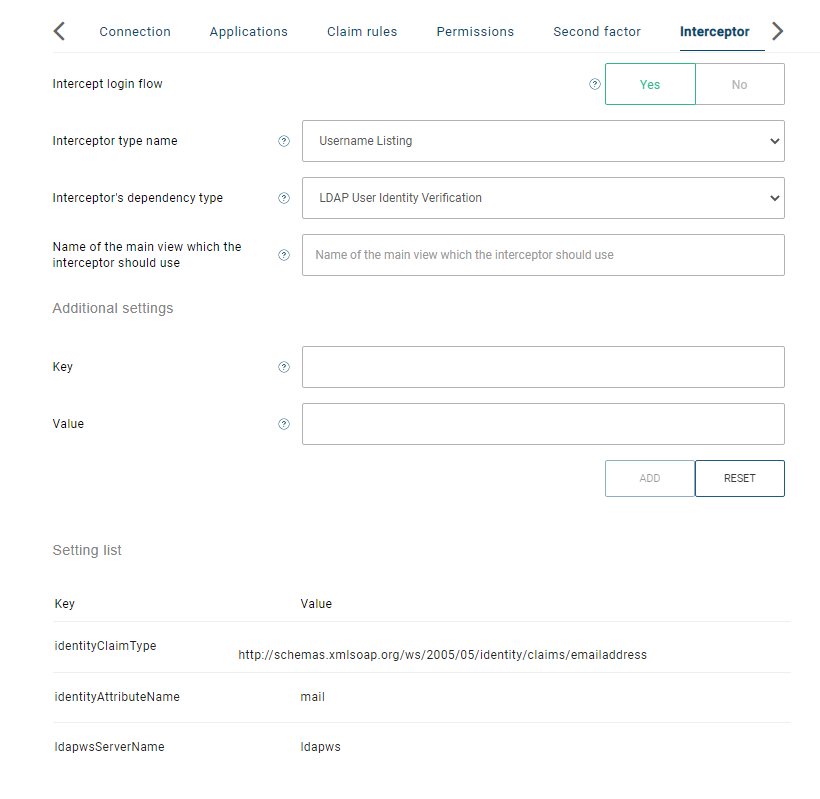Click the main view name input field

[x=543, y=255]
